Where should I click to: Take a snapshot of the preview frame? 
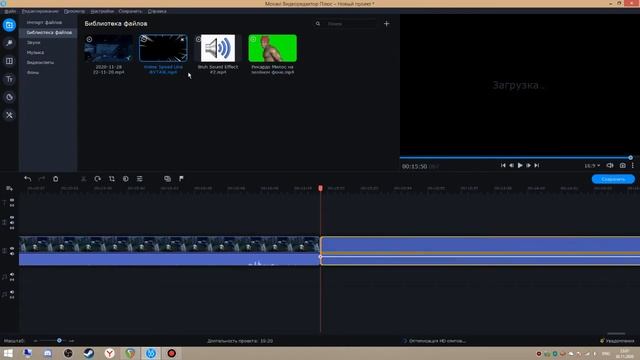622,165
